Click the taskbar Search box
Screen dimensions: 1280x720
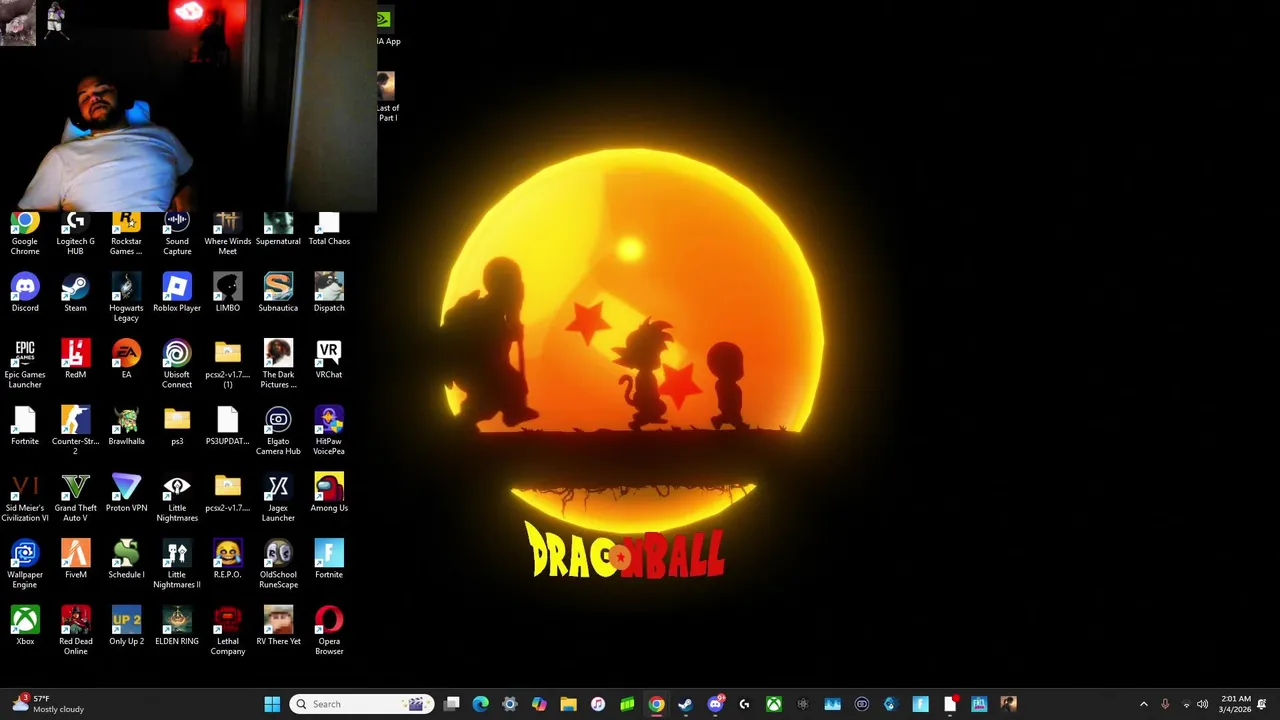[361, 704]
